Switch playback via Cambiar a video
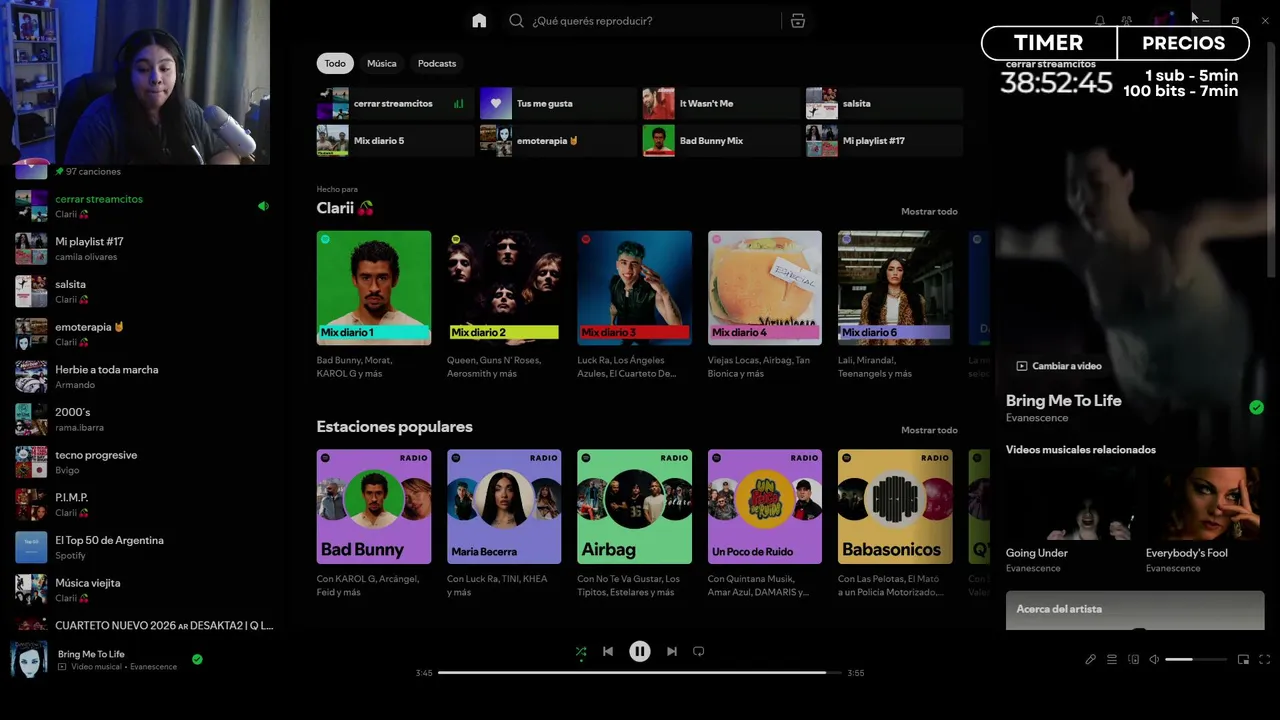Image resolution: width=1280 pixels, height=720 pixels. pos(1059,366)
